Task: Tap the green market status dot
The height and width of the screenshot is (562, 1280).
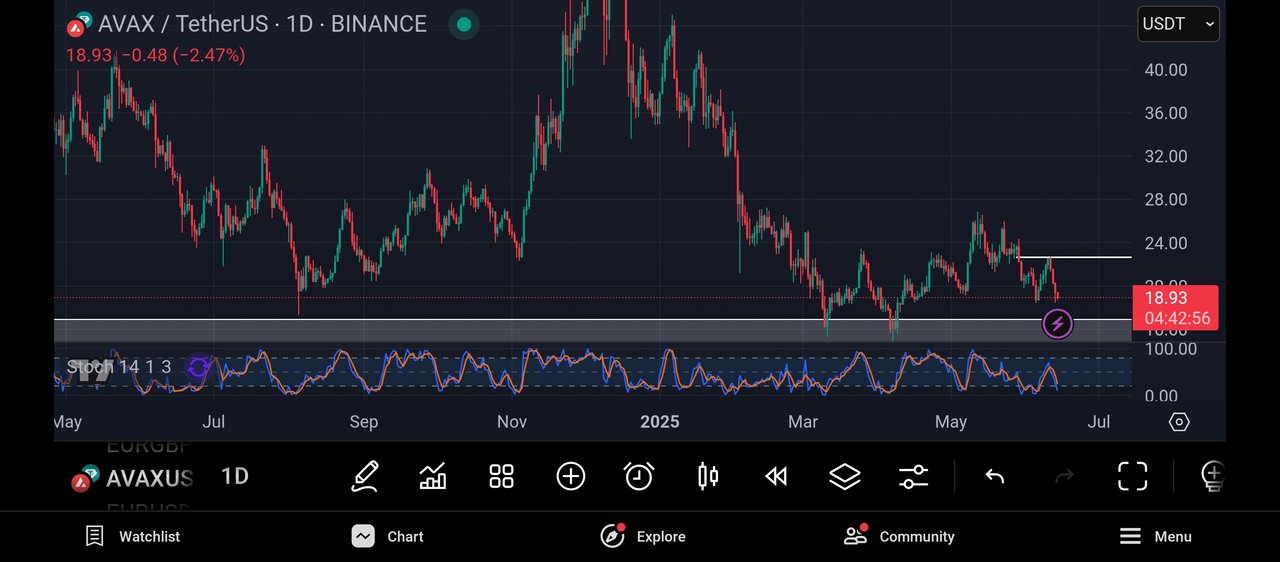Action: pos(462,24)
